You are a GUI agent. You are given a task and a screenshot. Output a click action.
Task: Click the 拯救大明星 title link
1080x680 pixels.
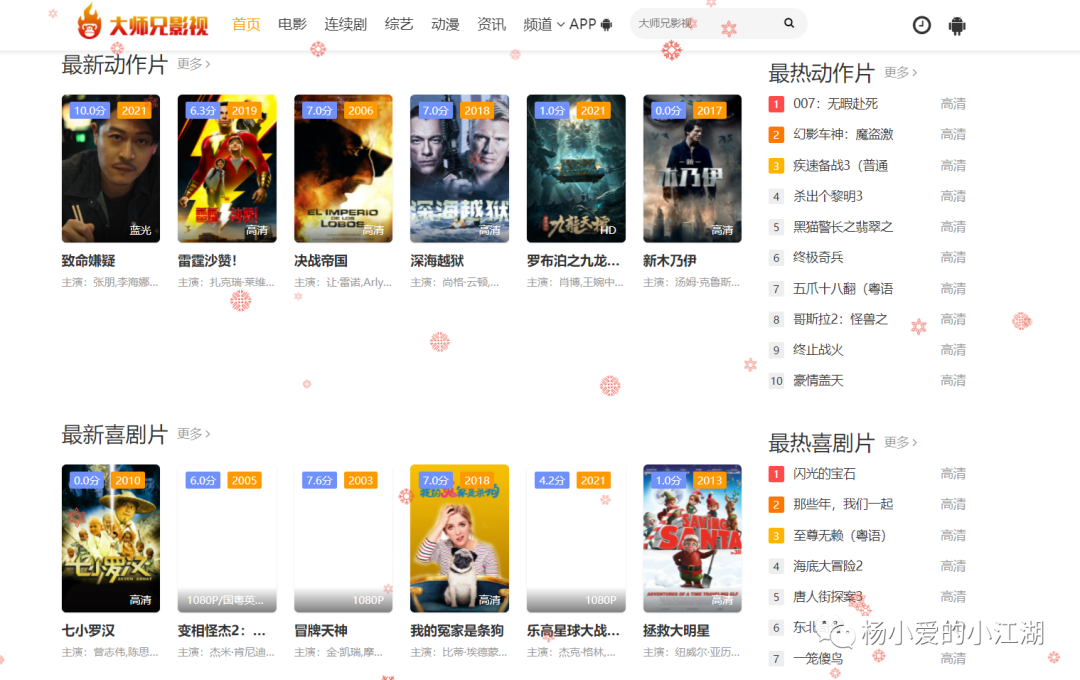pos(676,631)
